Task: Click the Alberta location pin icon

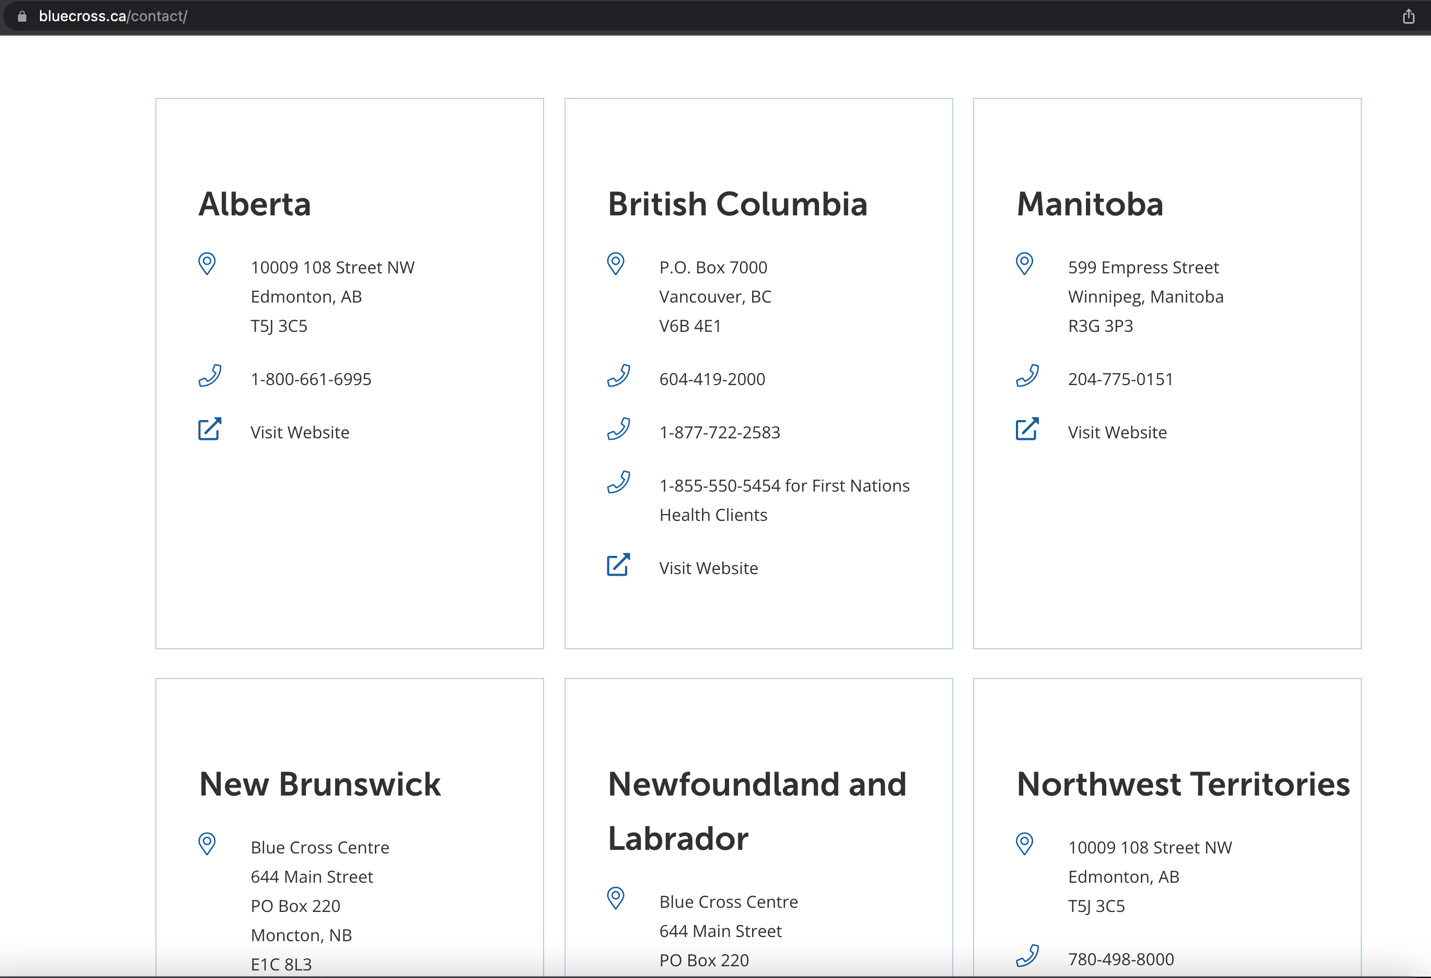Action: tap(207, 264)
